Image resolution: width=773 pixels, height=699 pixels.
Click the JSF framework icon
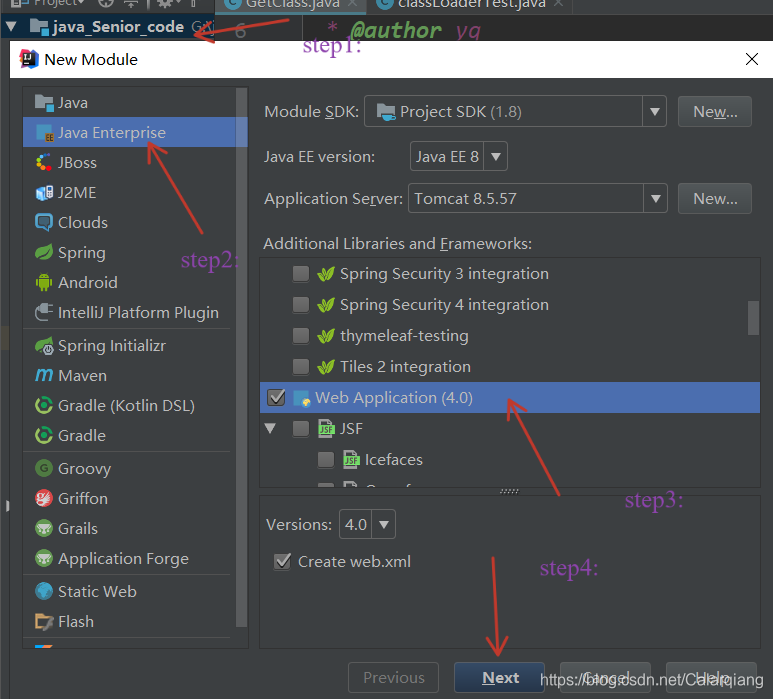(326, 429)
